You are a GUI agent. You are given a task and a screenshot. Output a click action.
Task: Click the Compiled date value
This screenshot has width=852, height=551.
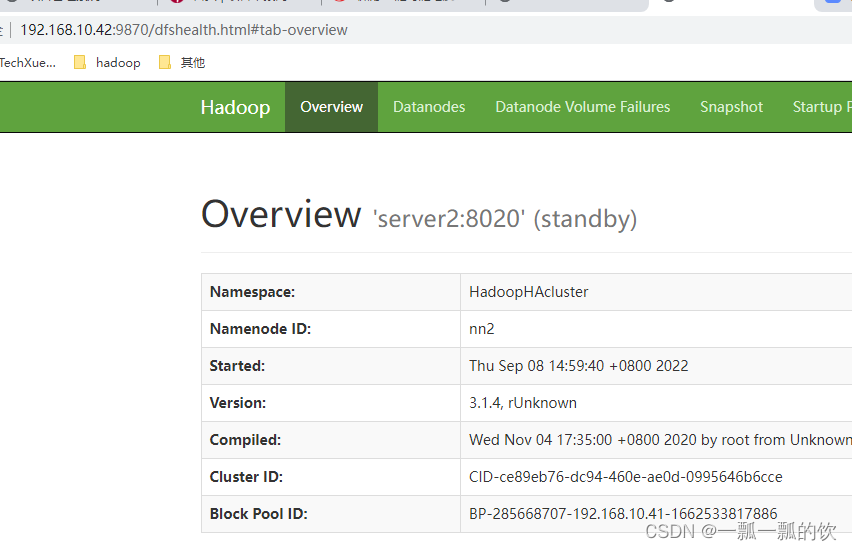tap(660, 440)
